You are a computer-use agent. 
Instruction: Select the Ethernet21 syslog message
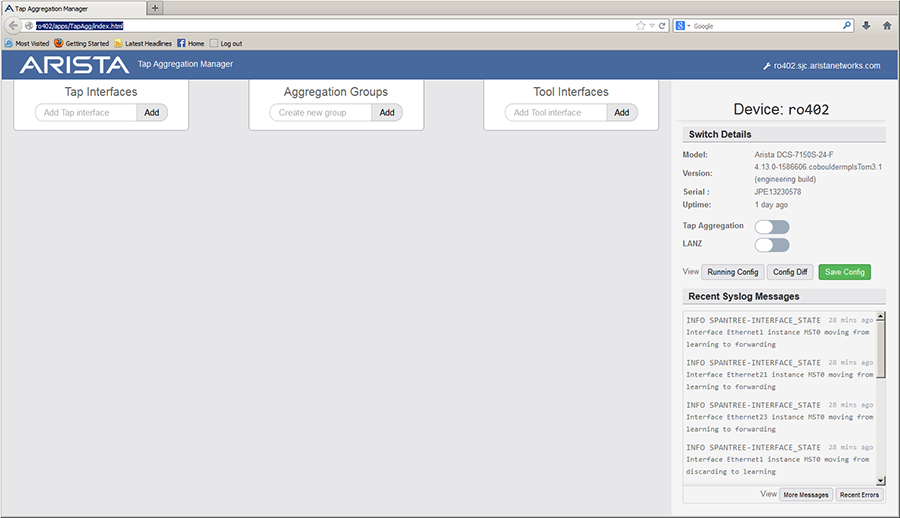pos(779,374)
